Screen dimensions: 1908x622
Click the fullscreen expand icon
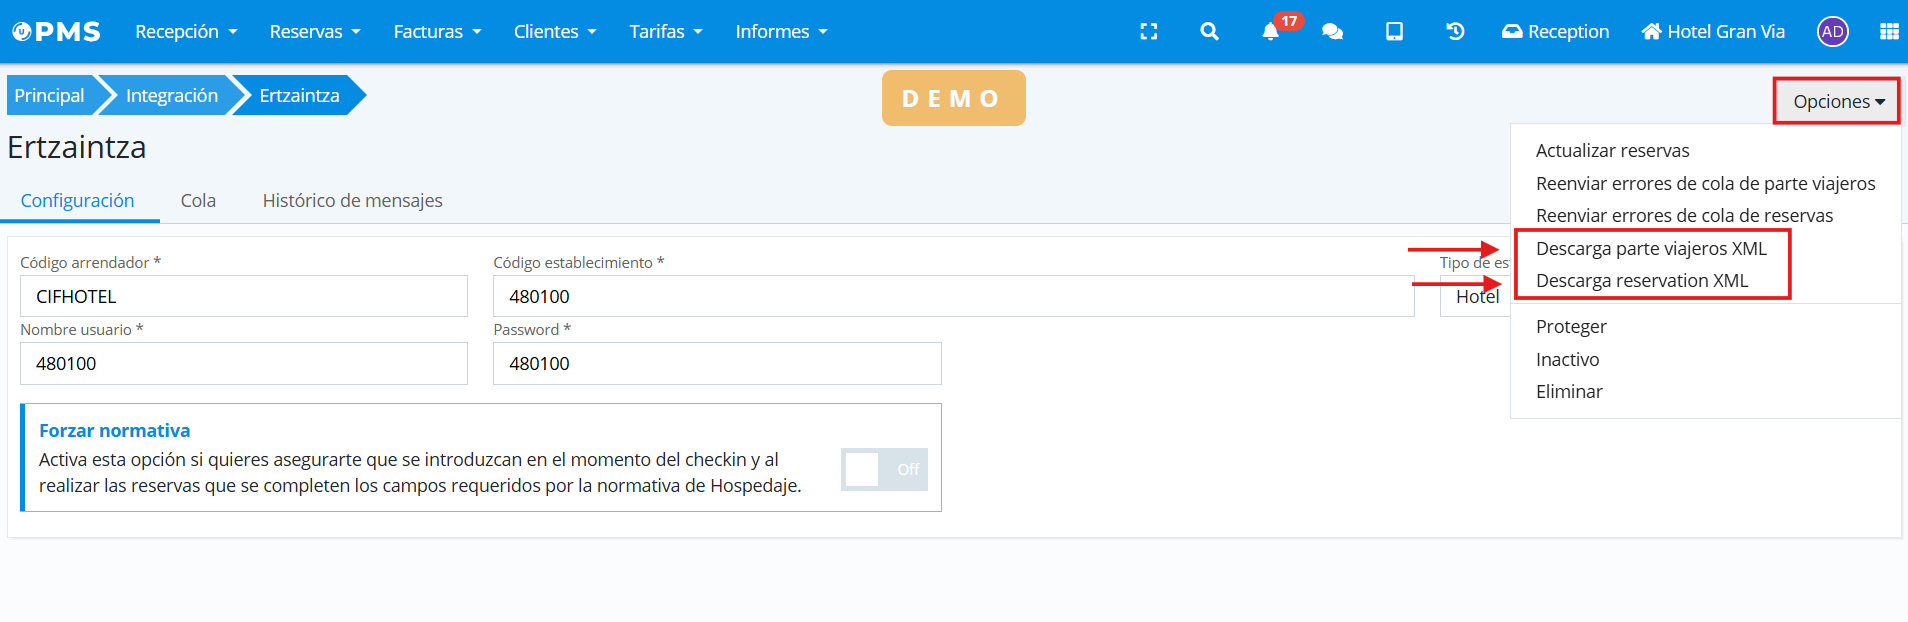coord(1149,32)
